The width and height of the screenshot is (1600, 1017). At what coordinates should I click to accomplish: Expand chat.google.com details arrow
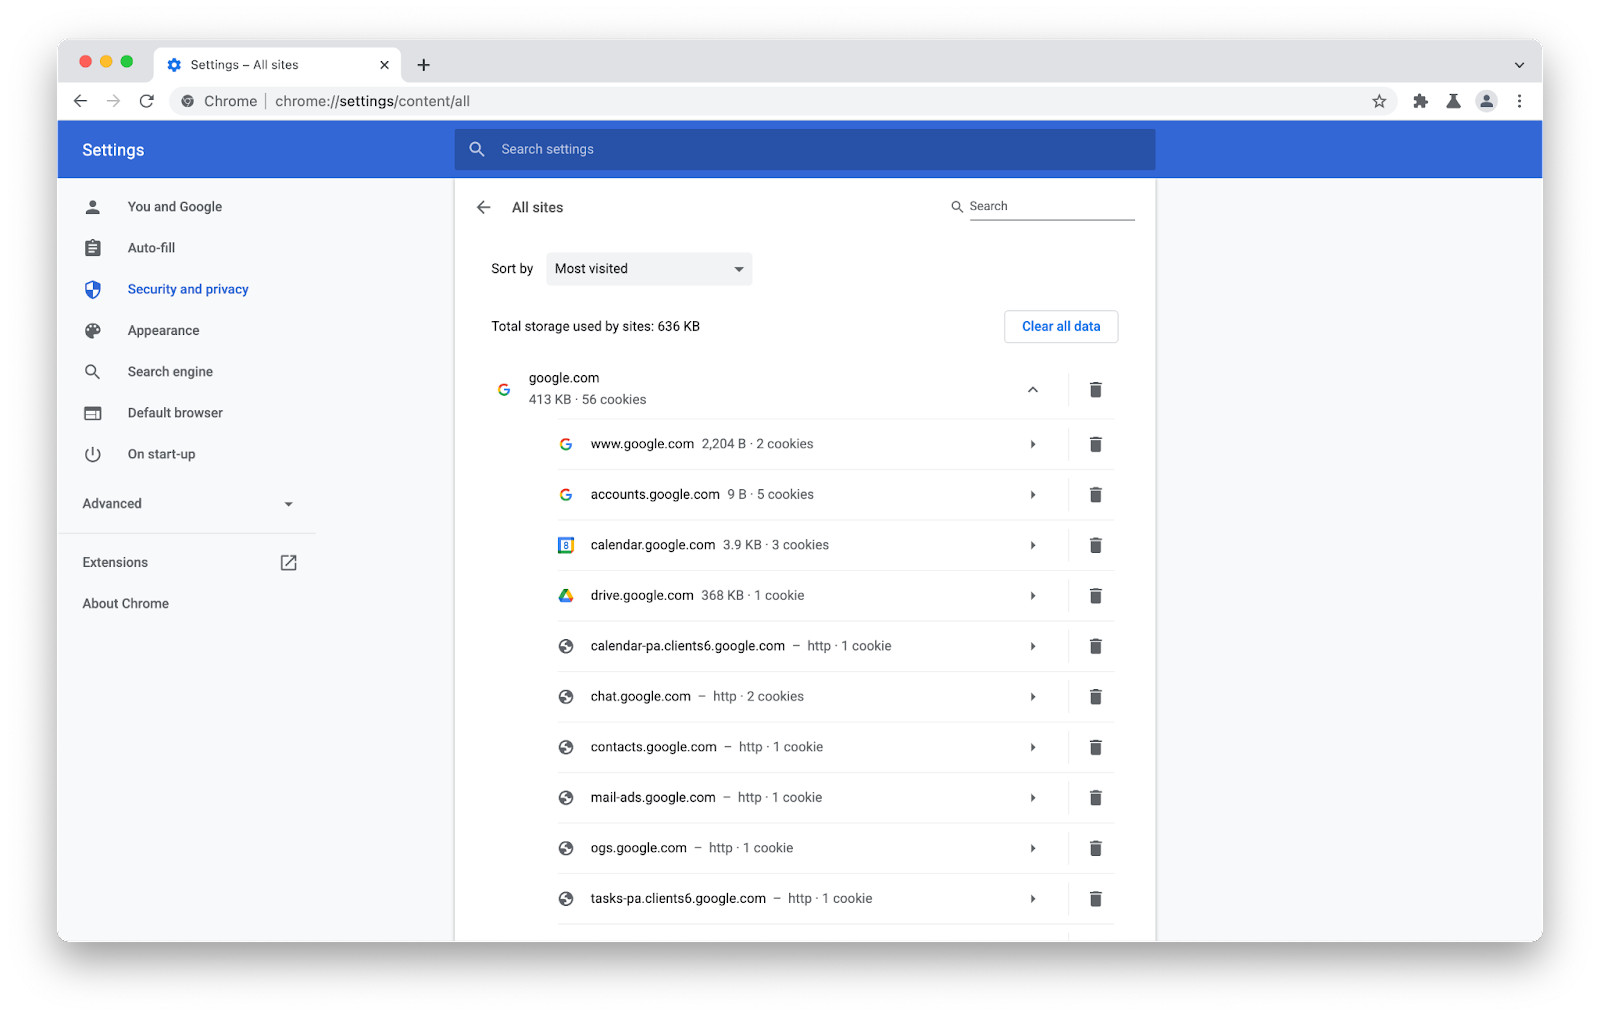pyautogui.click(x=1033, y=697)
